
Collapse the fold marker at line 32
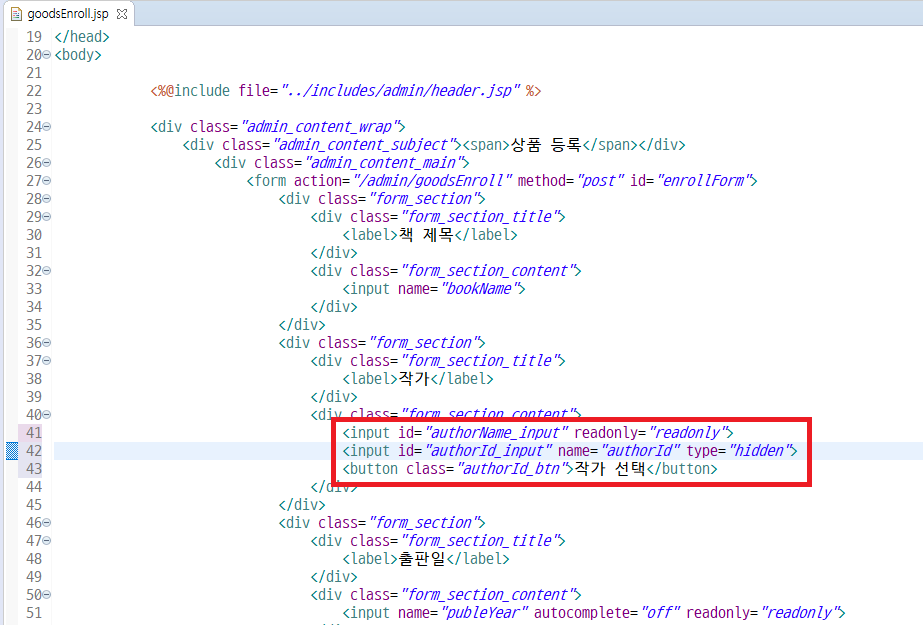[47, 271]
